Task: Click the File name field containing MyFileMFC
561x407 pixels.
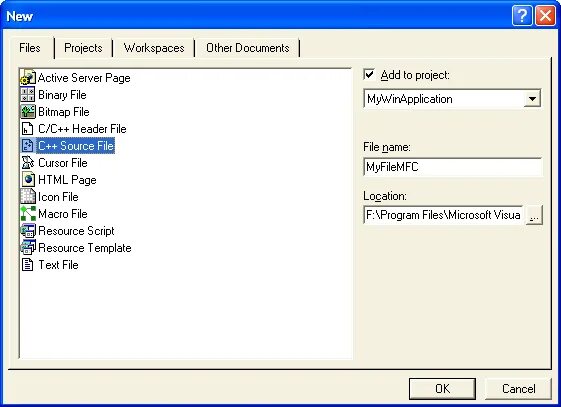Action: point(453,167)
